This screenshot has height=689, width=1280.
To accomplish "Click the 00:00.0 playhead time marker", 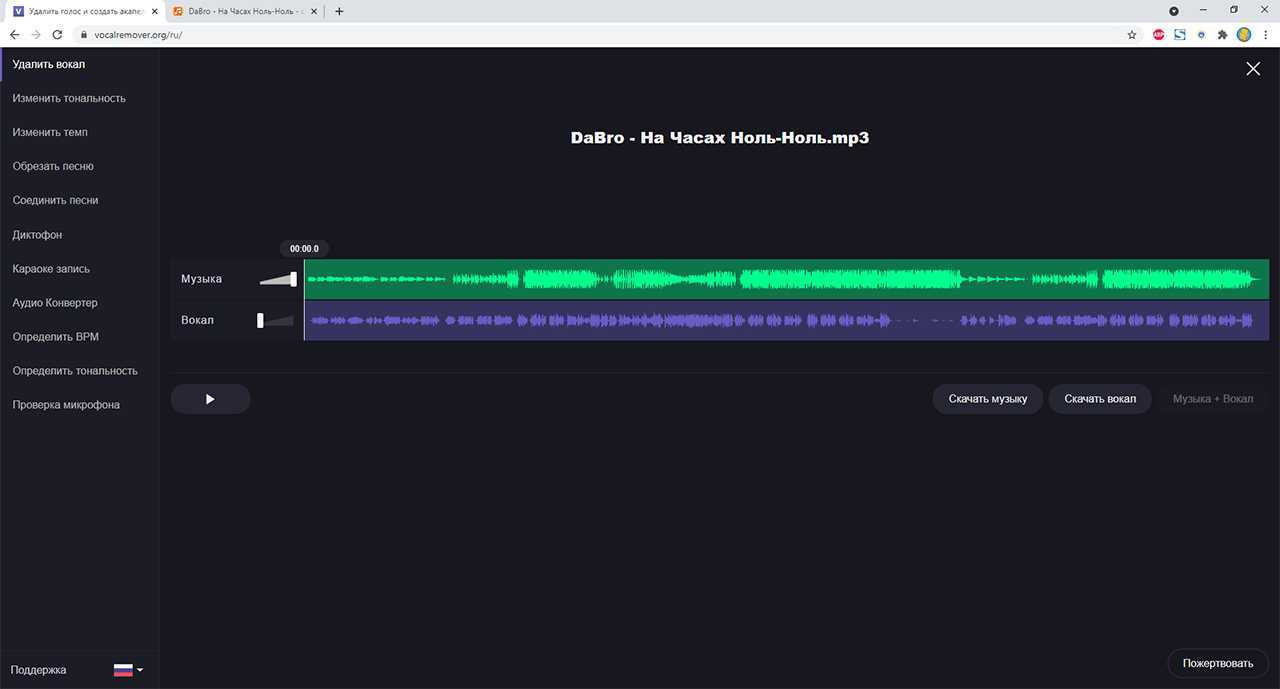I will [304, 248].
